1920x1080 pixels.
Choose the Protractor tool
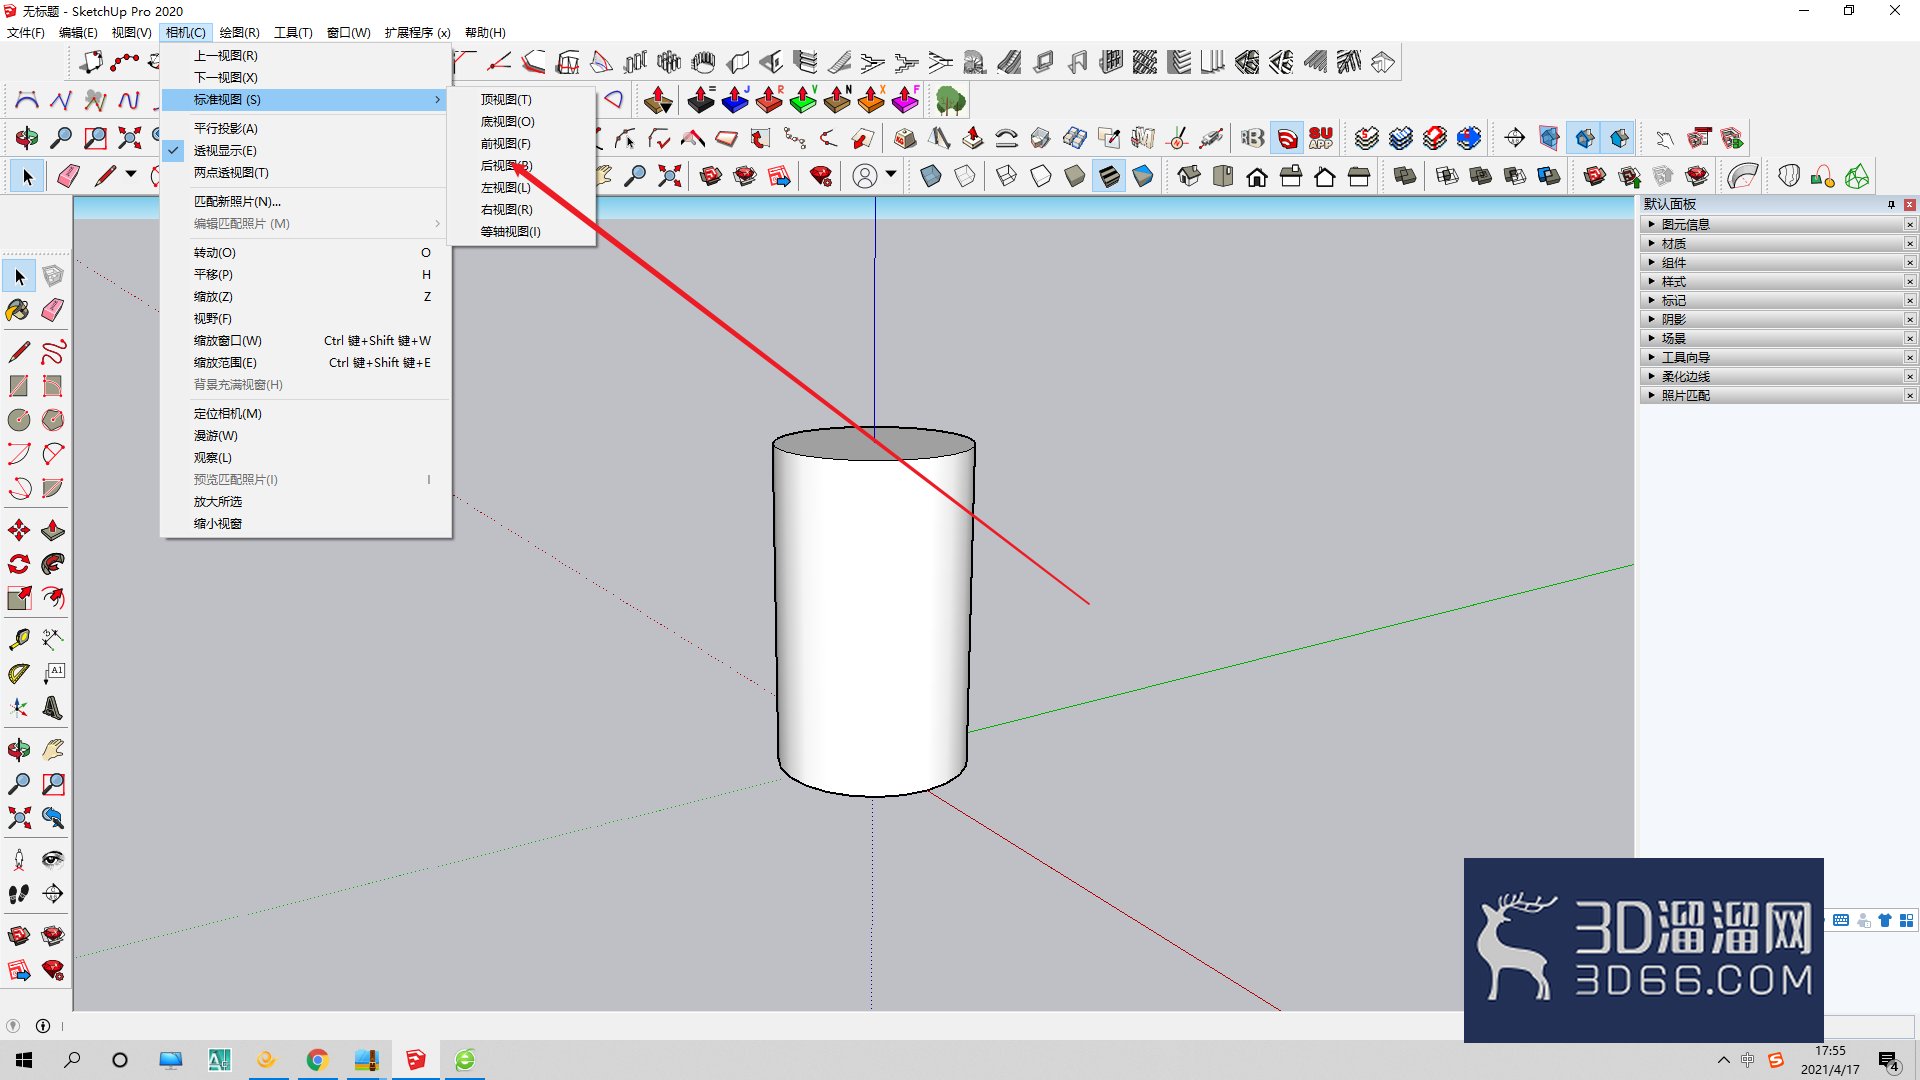click(x=19, y=674)
